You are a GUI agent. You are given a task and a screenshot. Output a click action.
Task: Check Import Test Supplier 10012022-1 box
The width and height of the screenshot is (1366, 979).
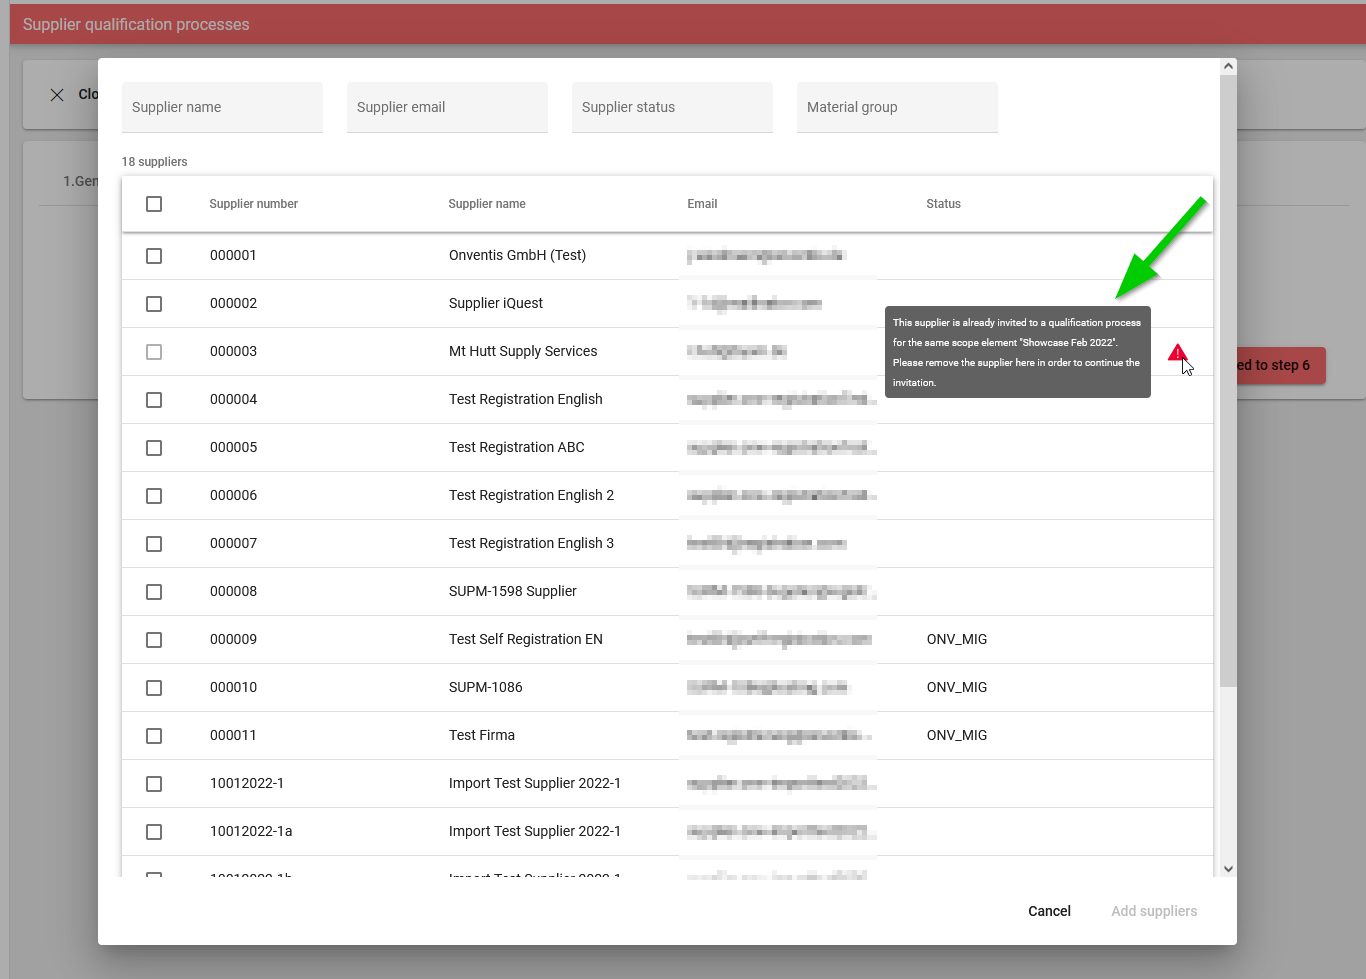tap(154, 784)
